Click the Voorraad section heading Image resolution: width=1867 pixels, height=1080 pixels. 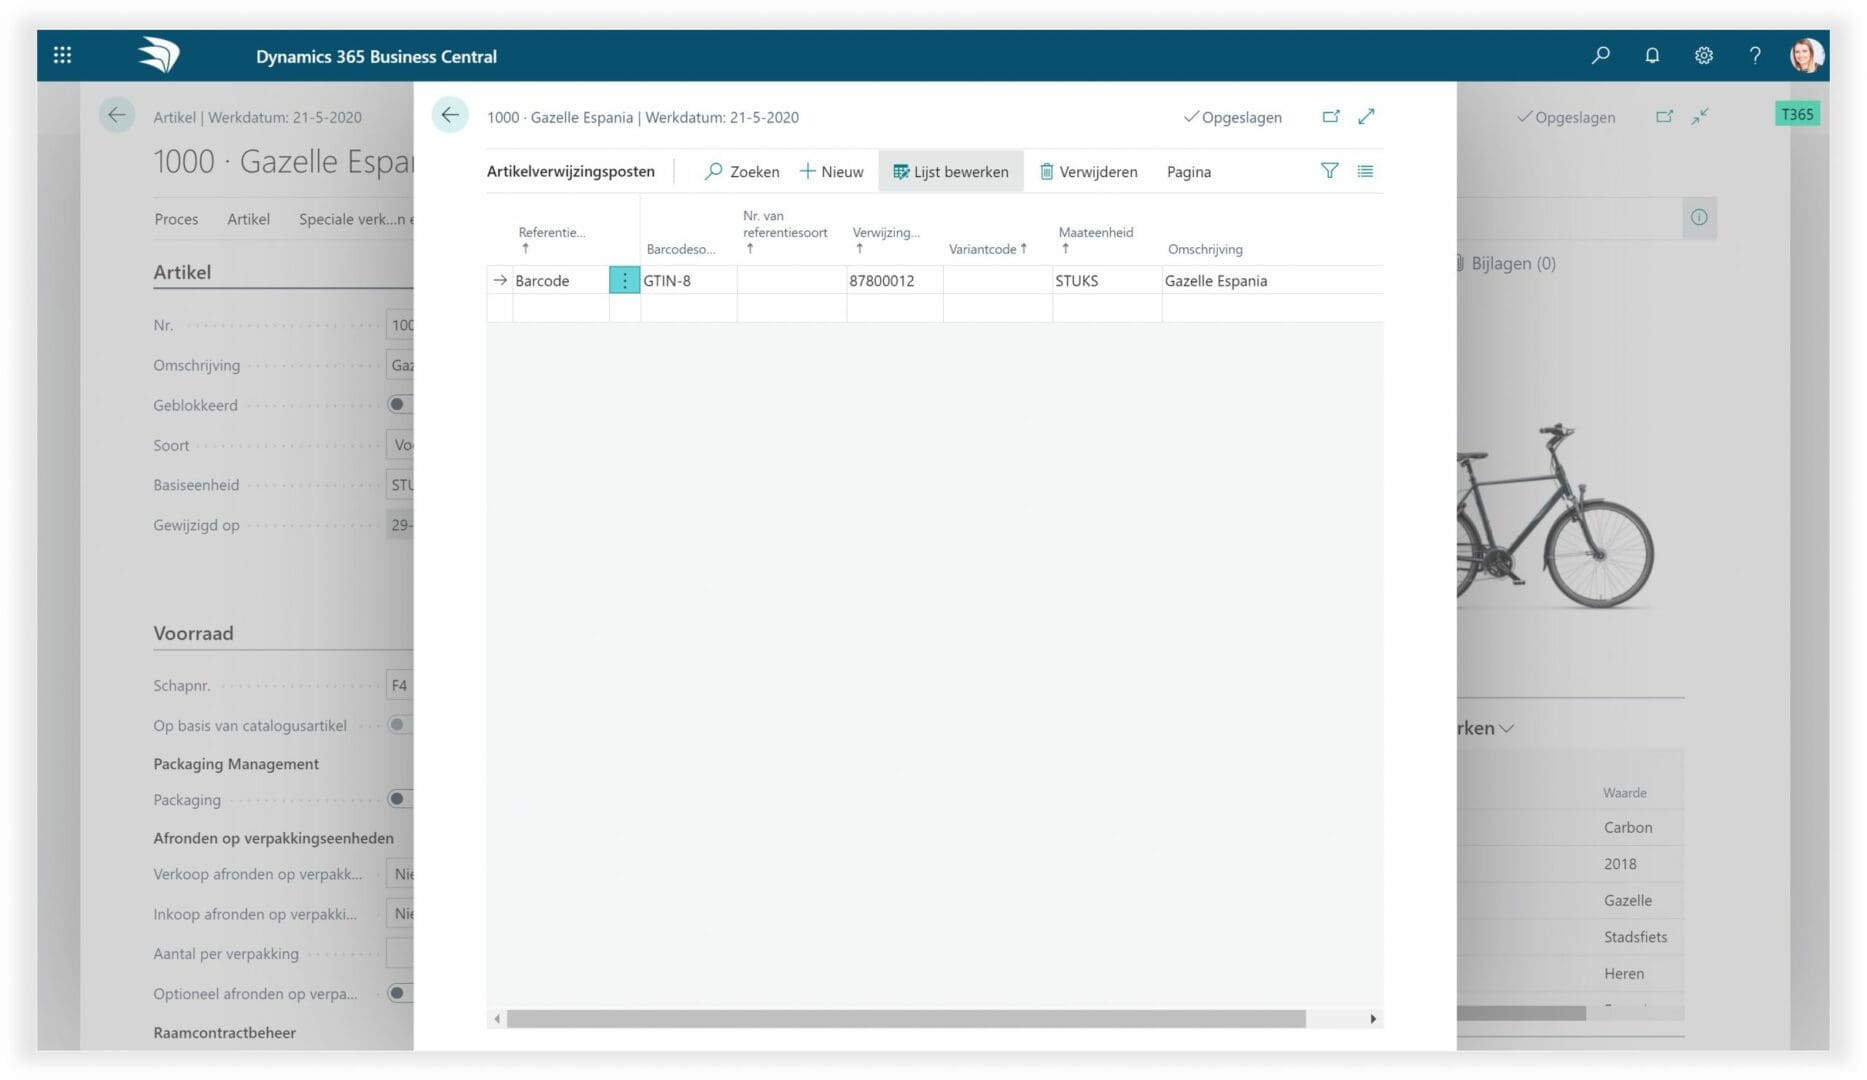tap(193, 633)
